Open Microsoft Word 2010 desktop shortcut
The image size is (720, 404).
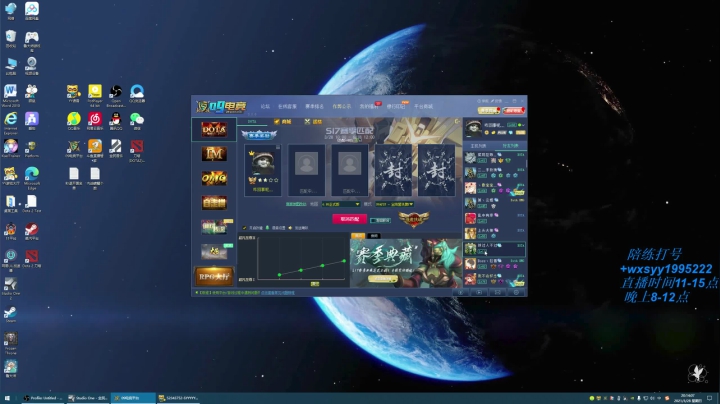pyautogui.click(x=11, y=95)
